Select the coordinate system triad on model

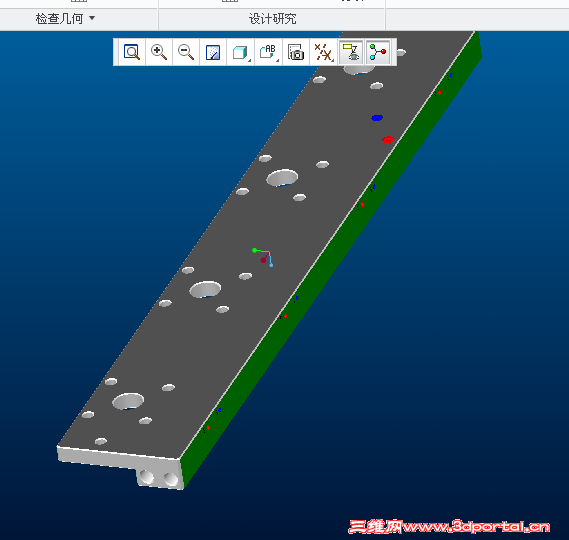pyautogui.click(x=263, y=257)
